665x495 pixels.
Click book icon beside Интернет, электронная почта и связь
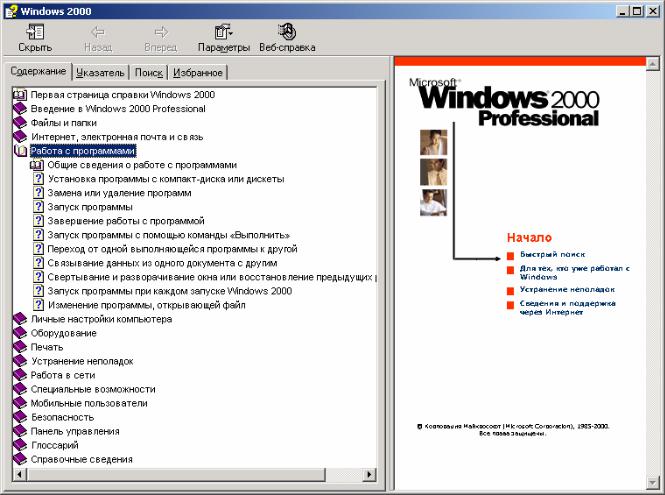[20, 137]
